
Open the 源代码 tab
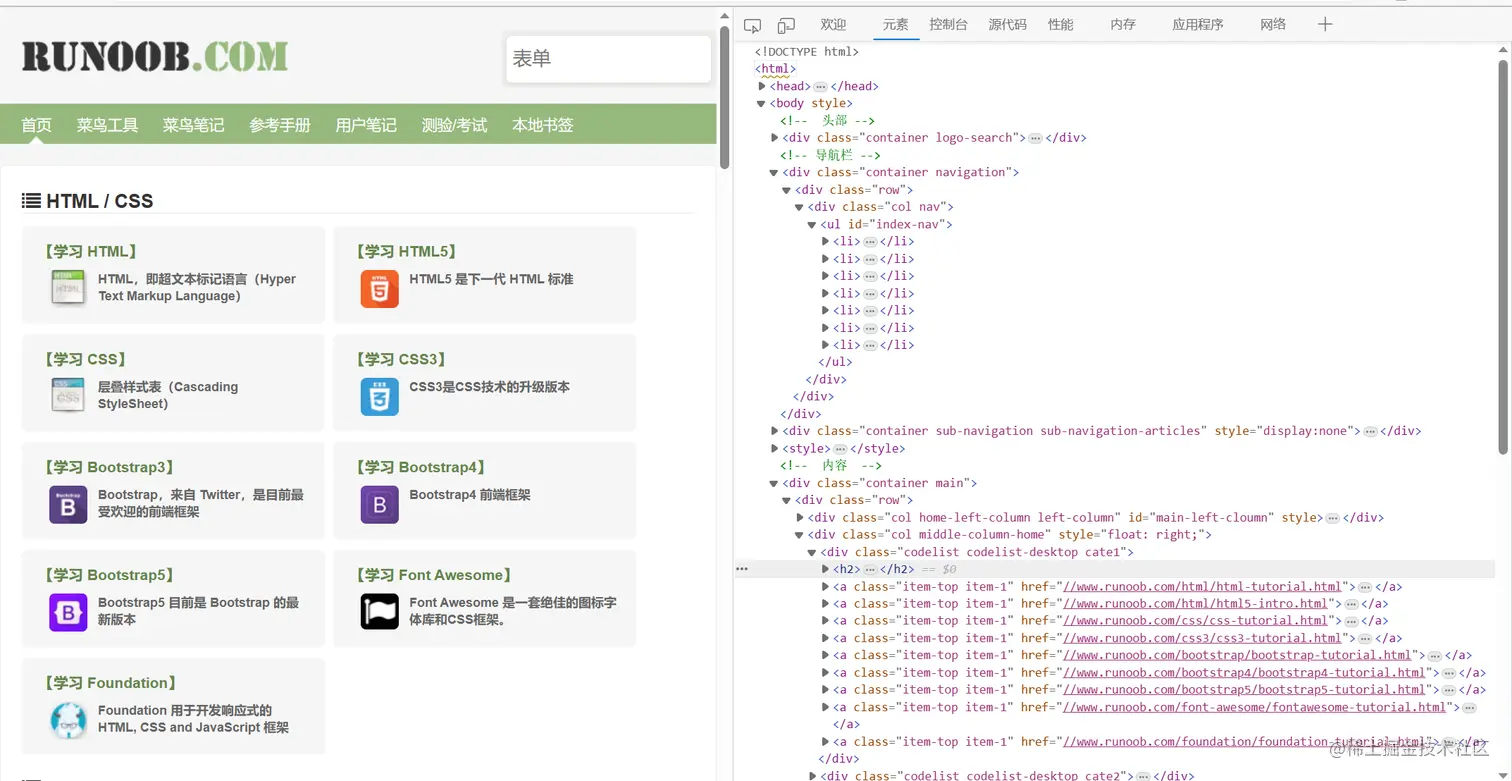1007,25
